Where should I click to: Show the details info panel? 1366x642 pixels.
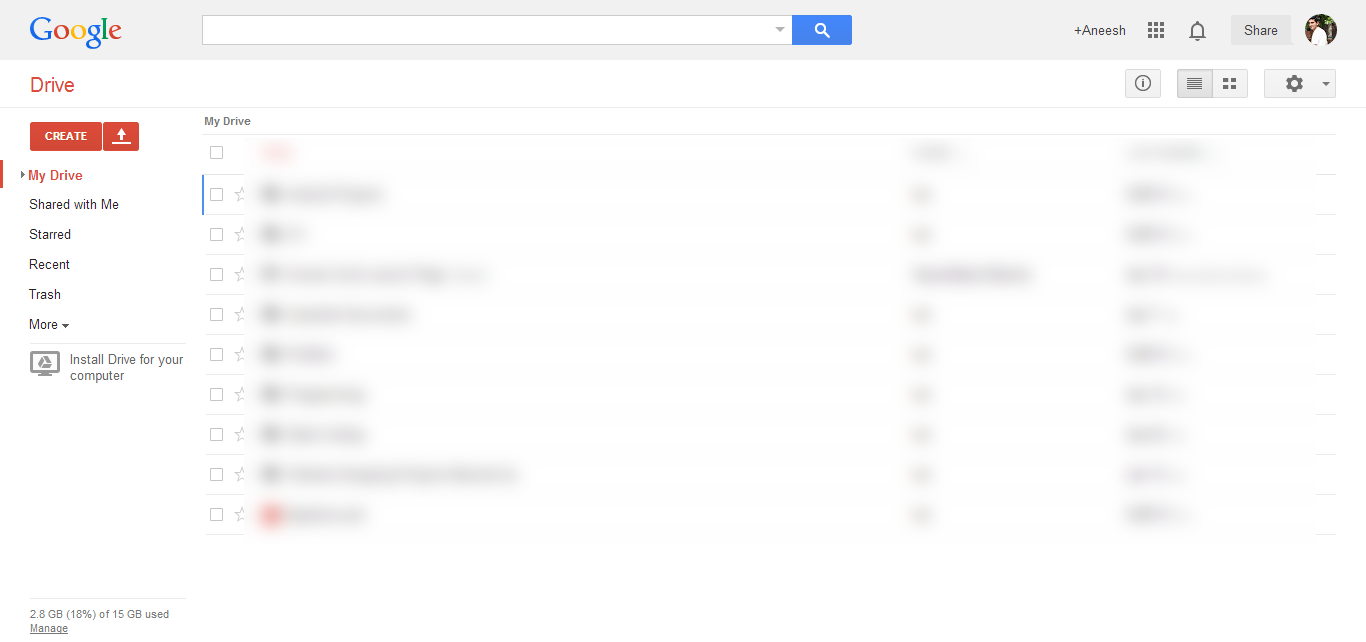(1143, 83)
